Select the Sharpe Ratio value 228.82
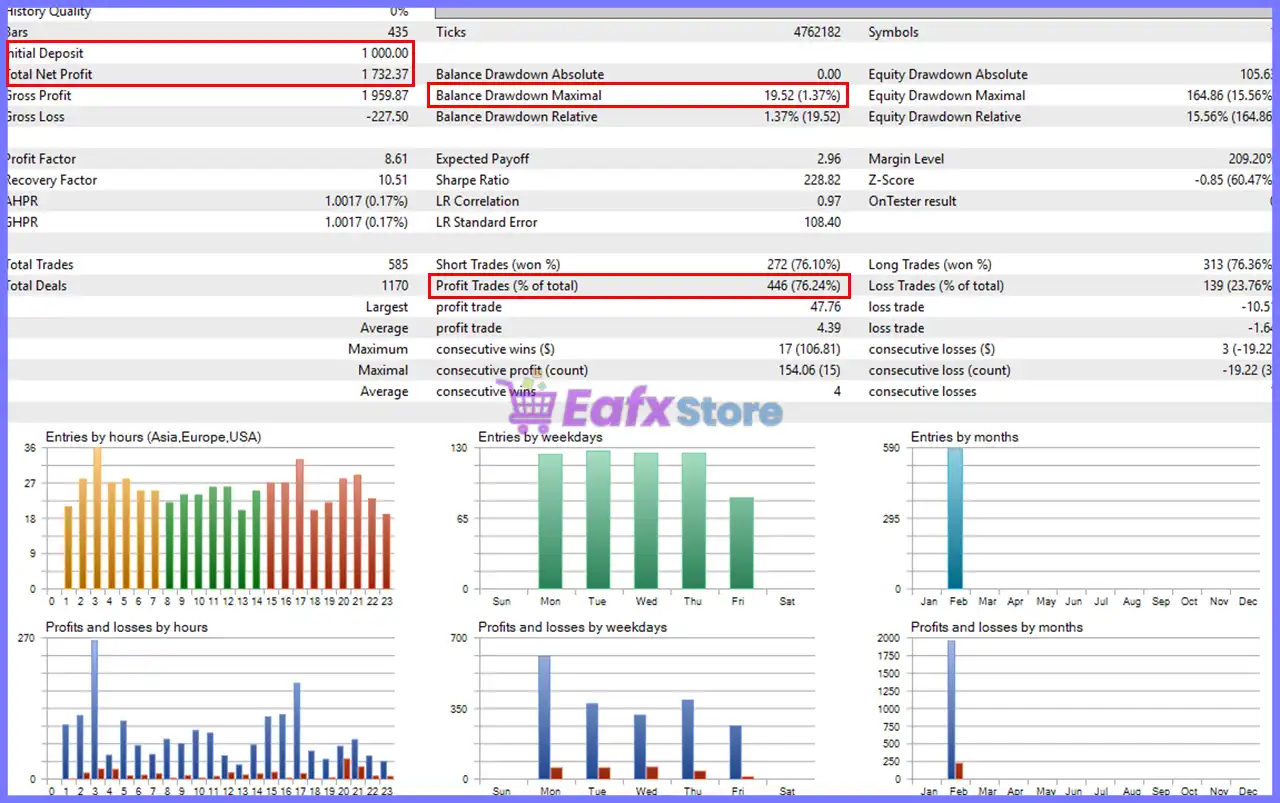Image resolution: width=1280 pixels, height=803 pixels. 822,180
